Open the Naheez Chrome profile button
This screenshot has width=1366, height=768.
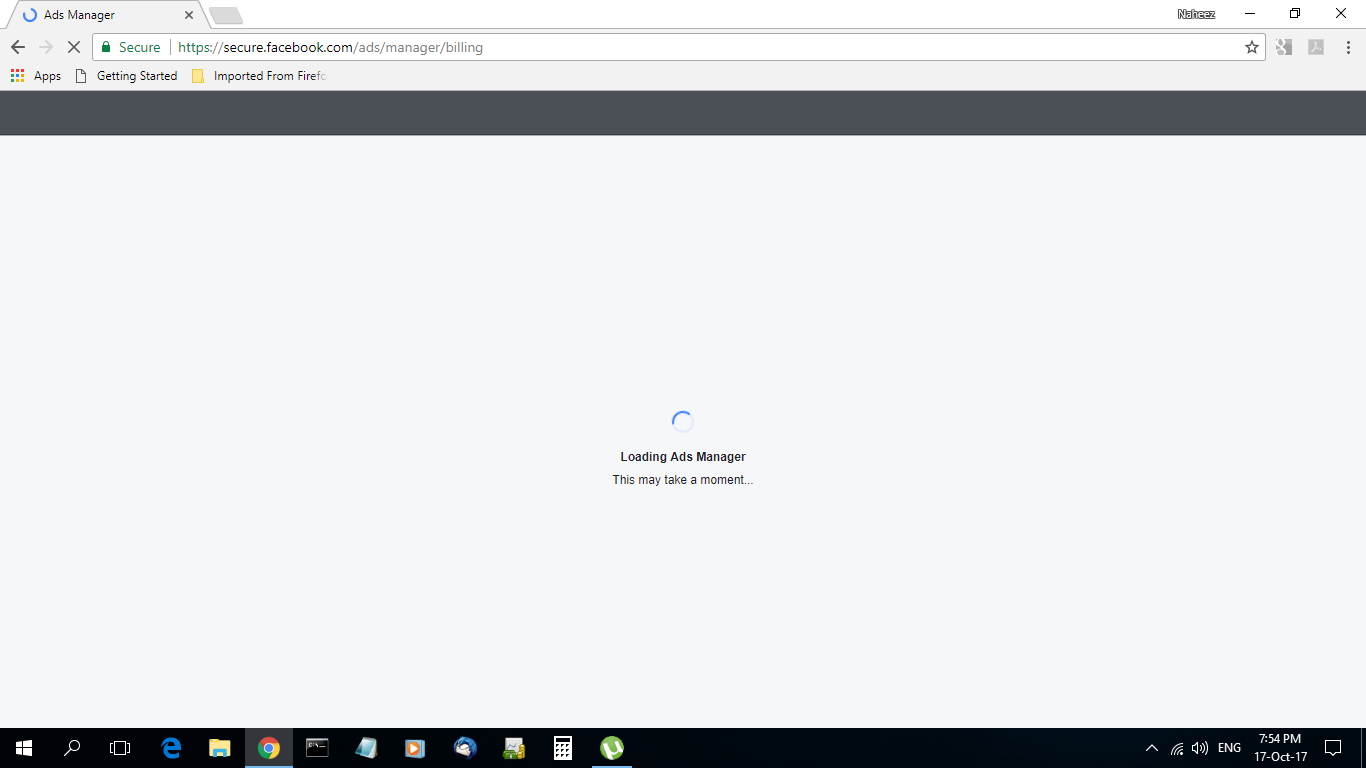(x=1197, y=14)
